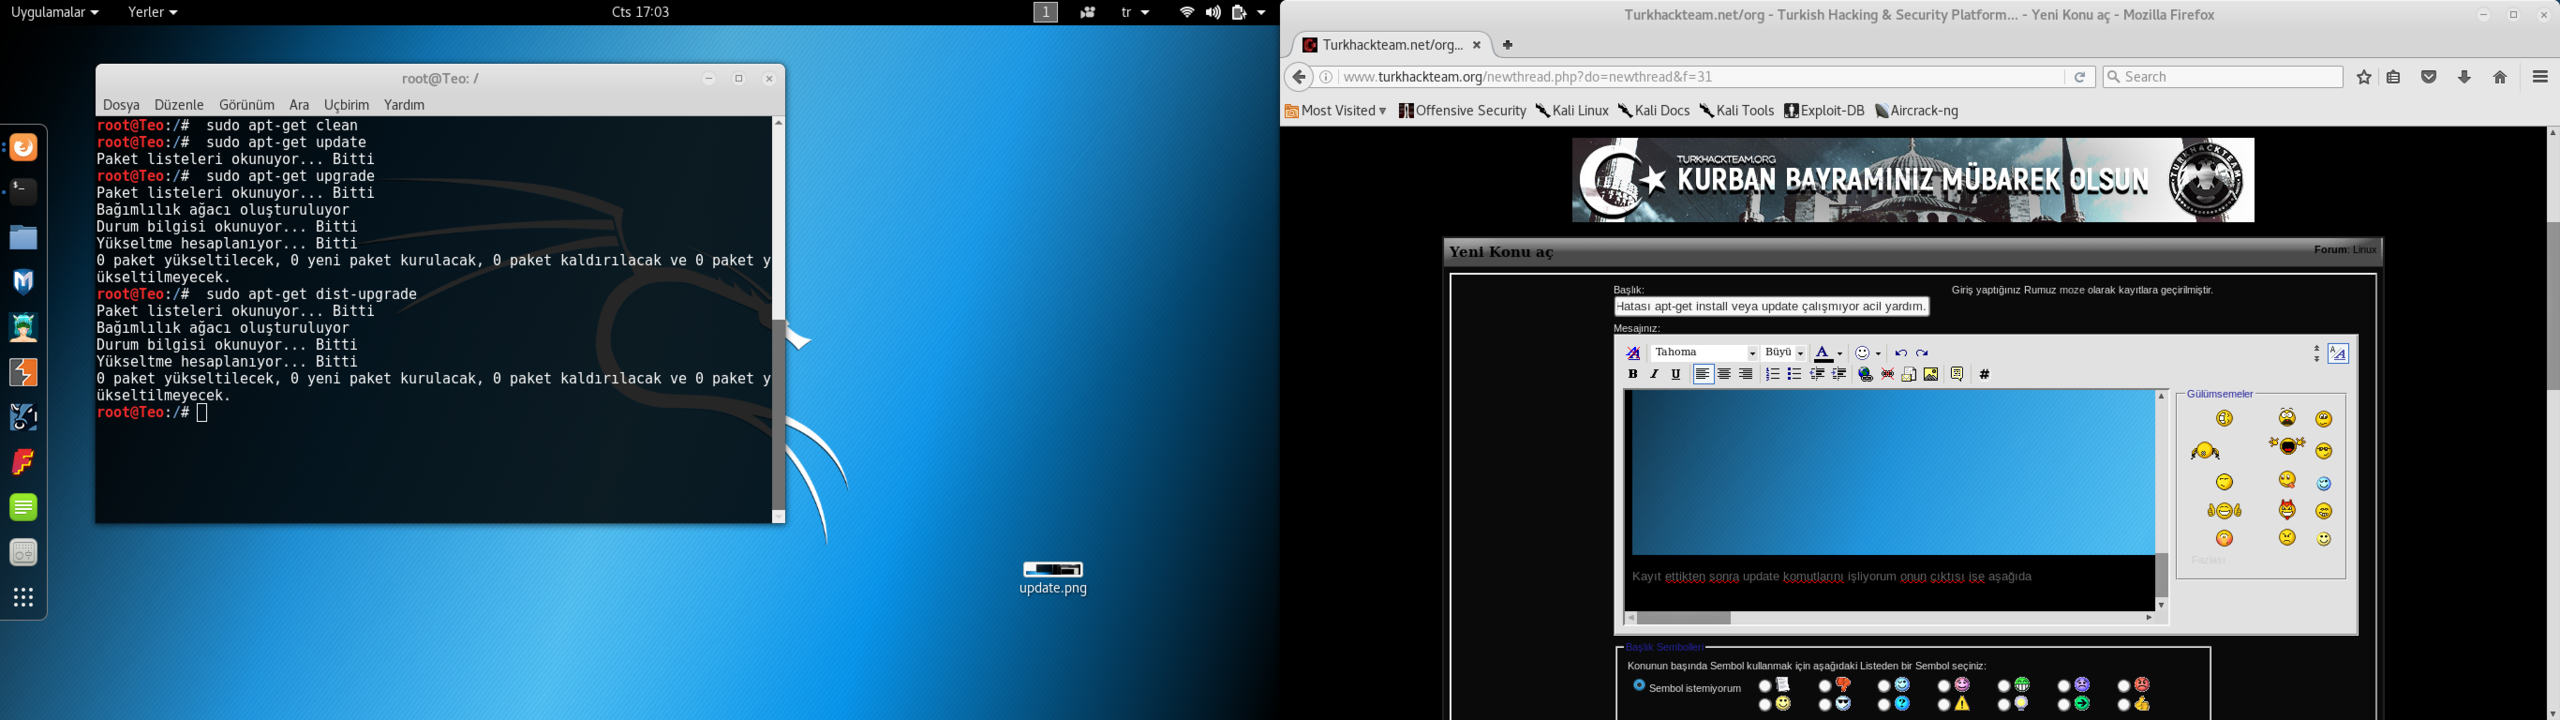Screen dimensions: 2560x720
Task: Align message text left
Action: (x=1702, y=374)
